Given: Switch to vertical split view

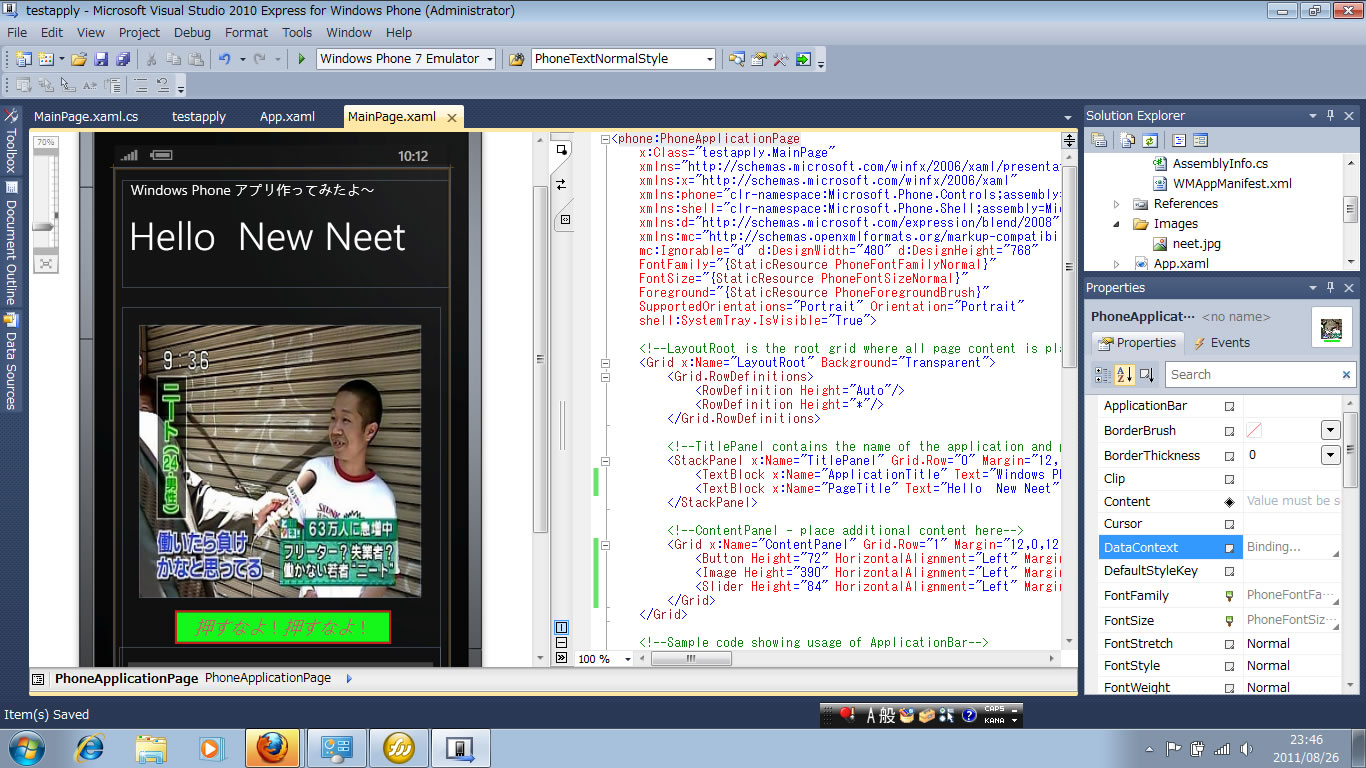Looking at the screenshot, I should [x=561, y=627].
